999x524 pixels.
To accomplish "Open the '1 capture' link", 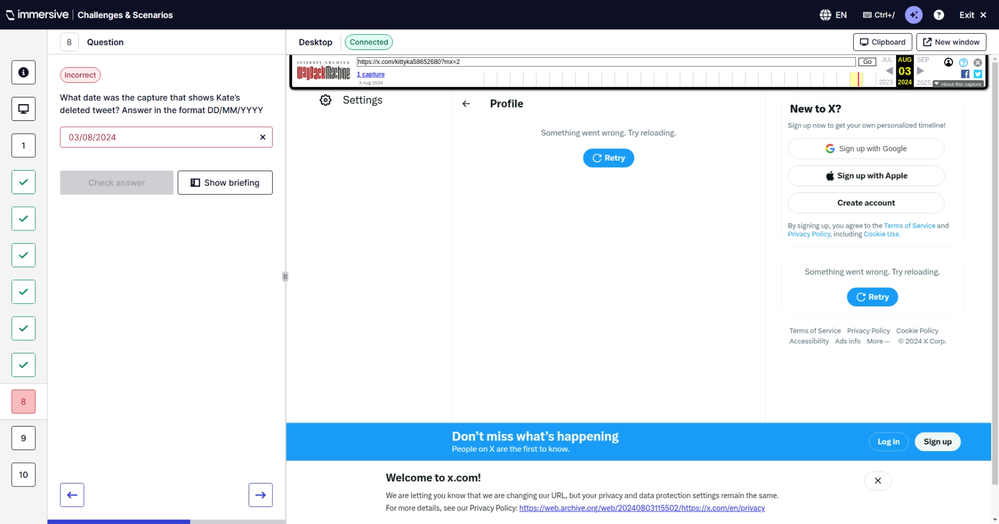I will pos(371,74).
